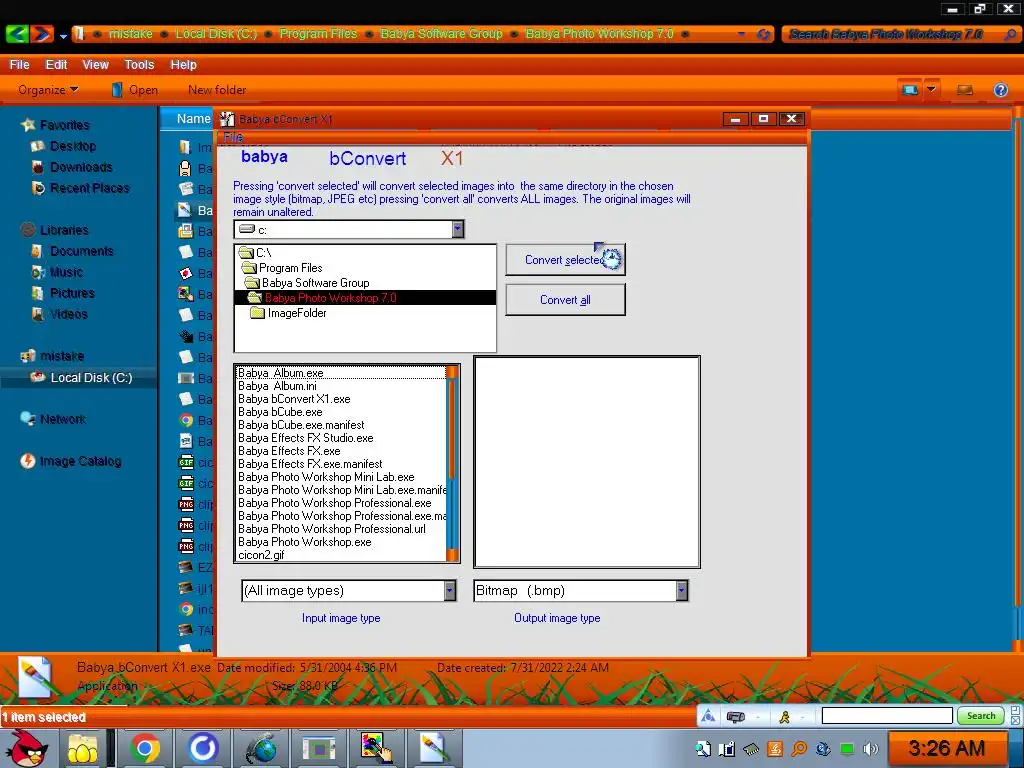1024x768 pixels.
Task: Click the Forward arrow in Explorer
Action: 41,33
